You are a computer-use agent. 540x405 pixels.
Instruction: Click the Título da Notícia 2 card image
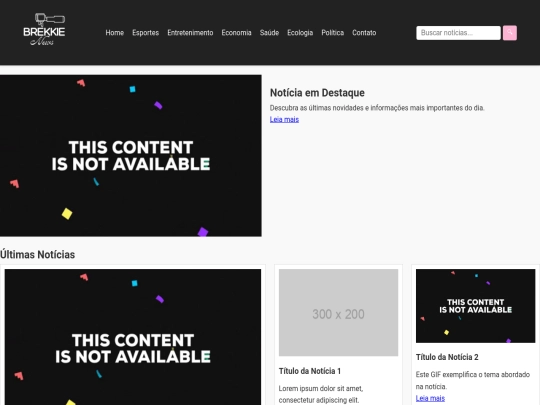pos(475,306)
